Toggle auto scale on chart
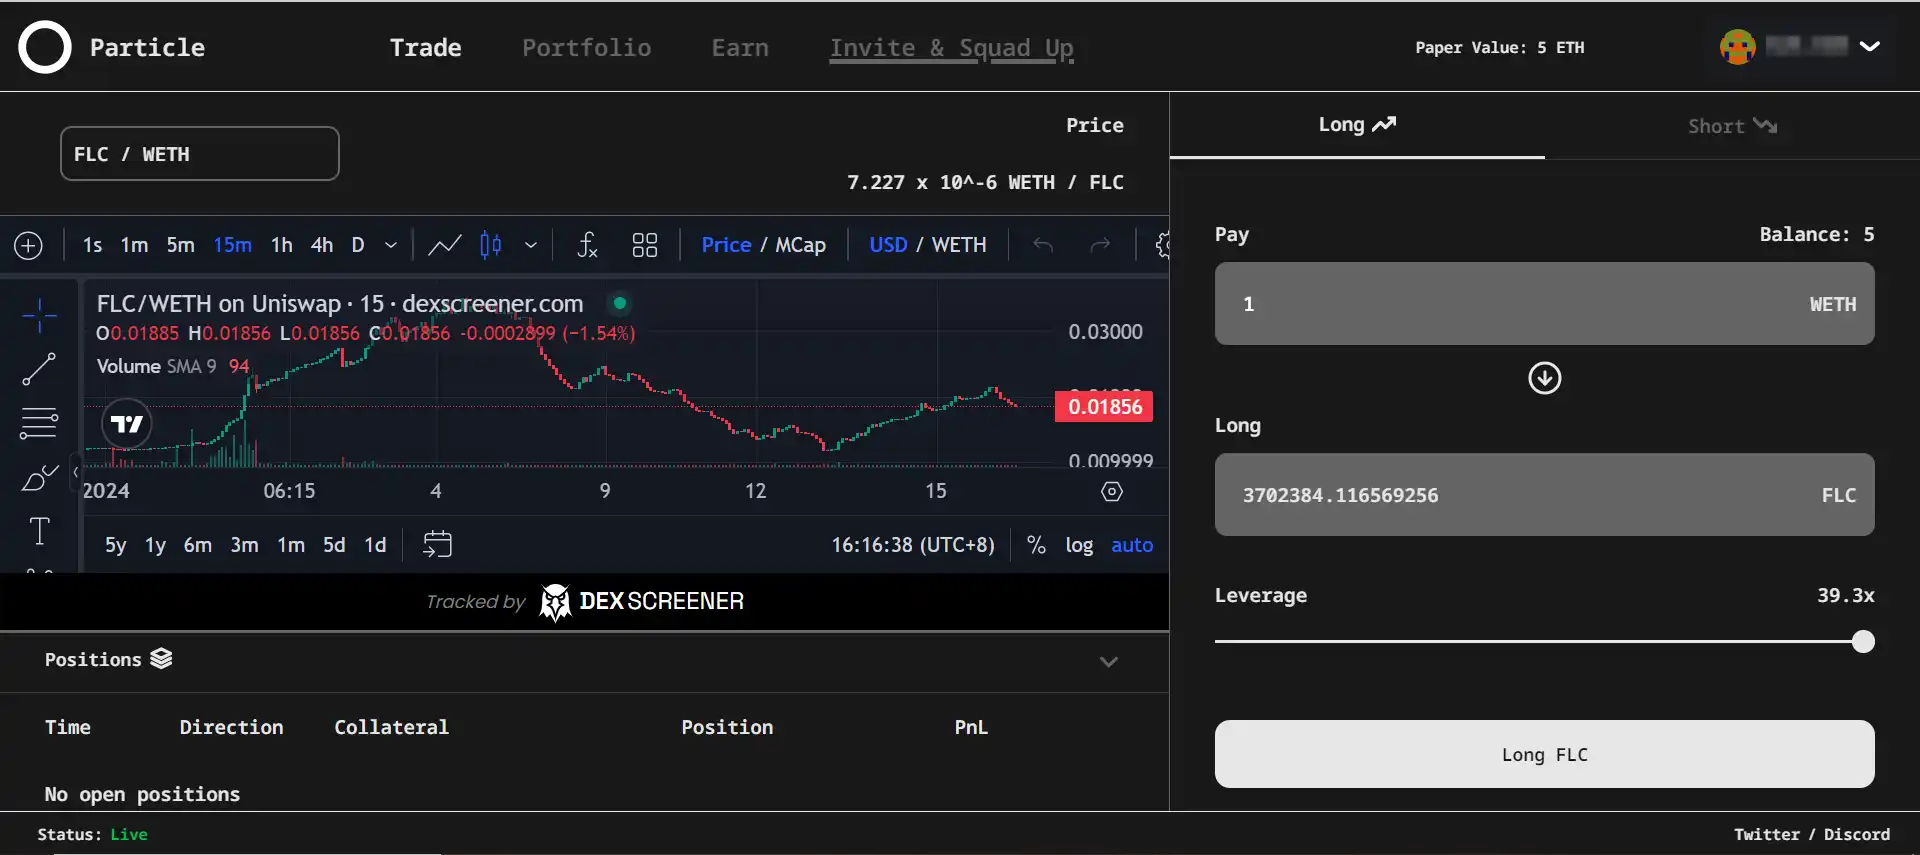The height and width of the screenshot is (855, 1920). pyautogui.click(x=1132, y=545)
